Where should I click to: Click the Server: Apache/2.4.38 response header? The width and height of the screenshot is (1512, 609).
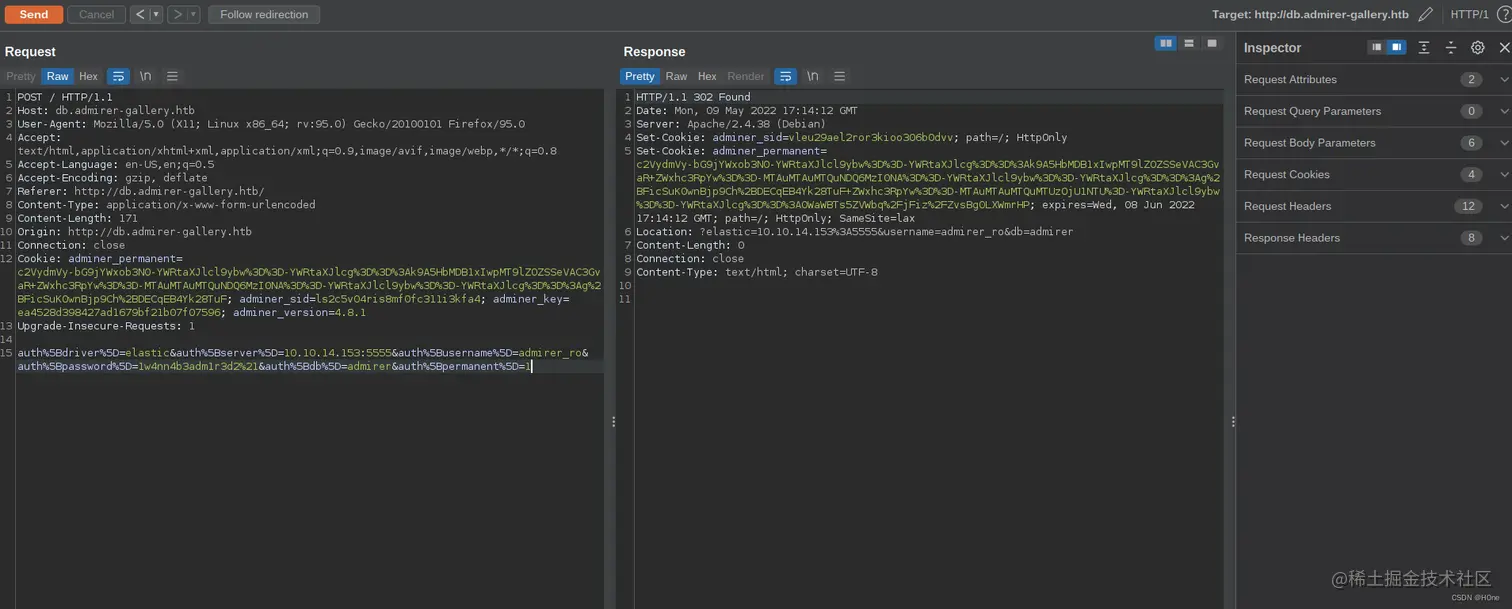(x=731, y=124)
